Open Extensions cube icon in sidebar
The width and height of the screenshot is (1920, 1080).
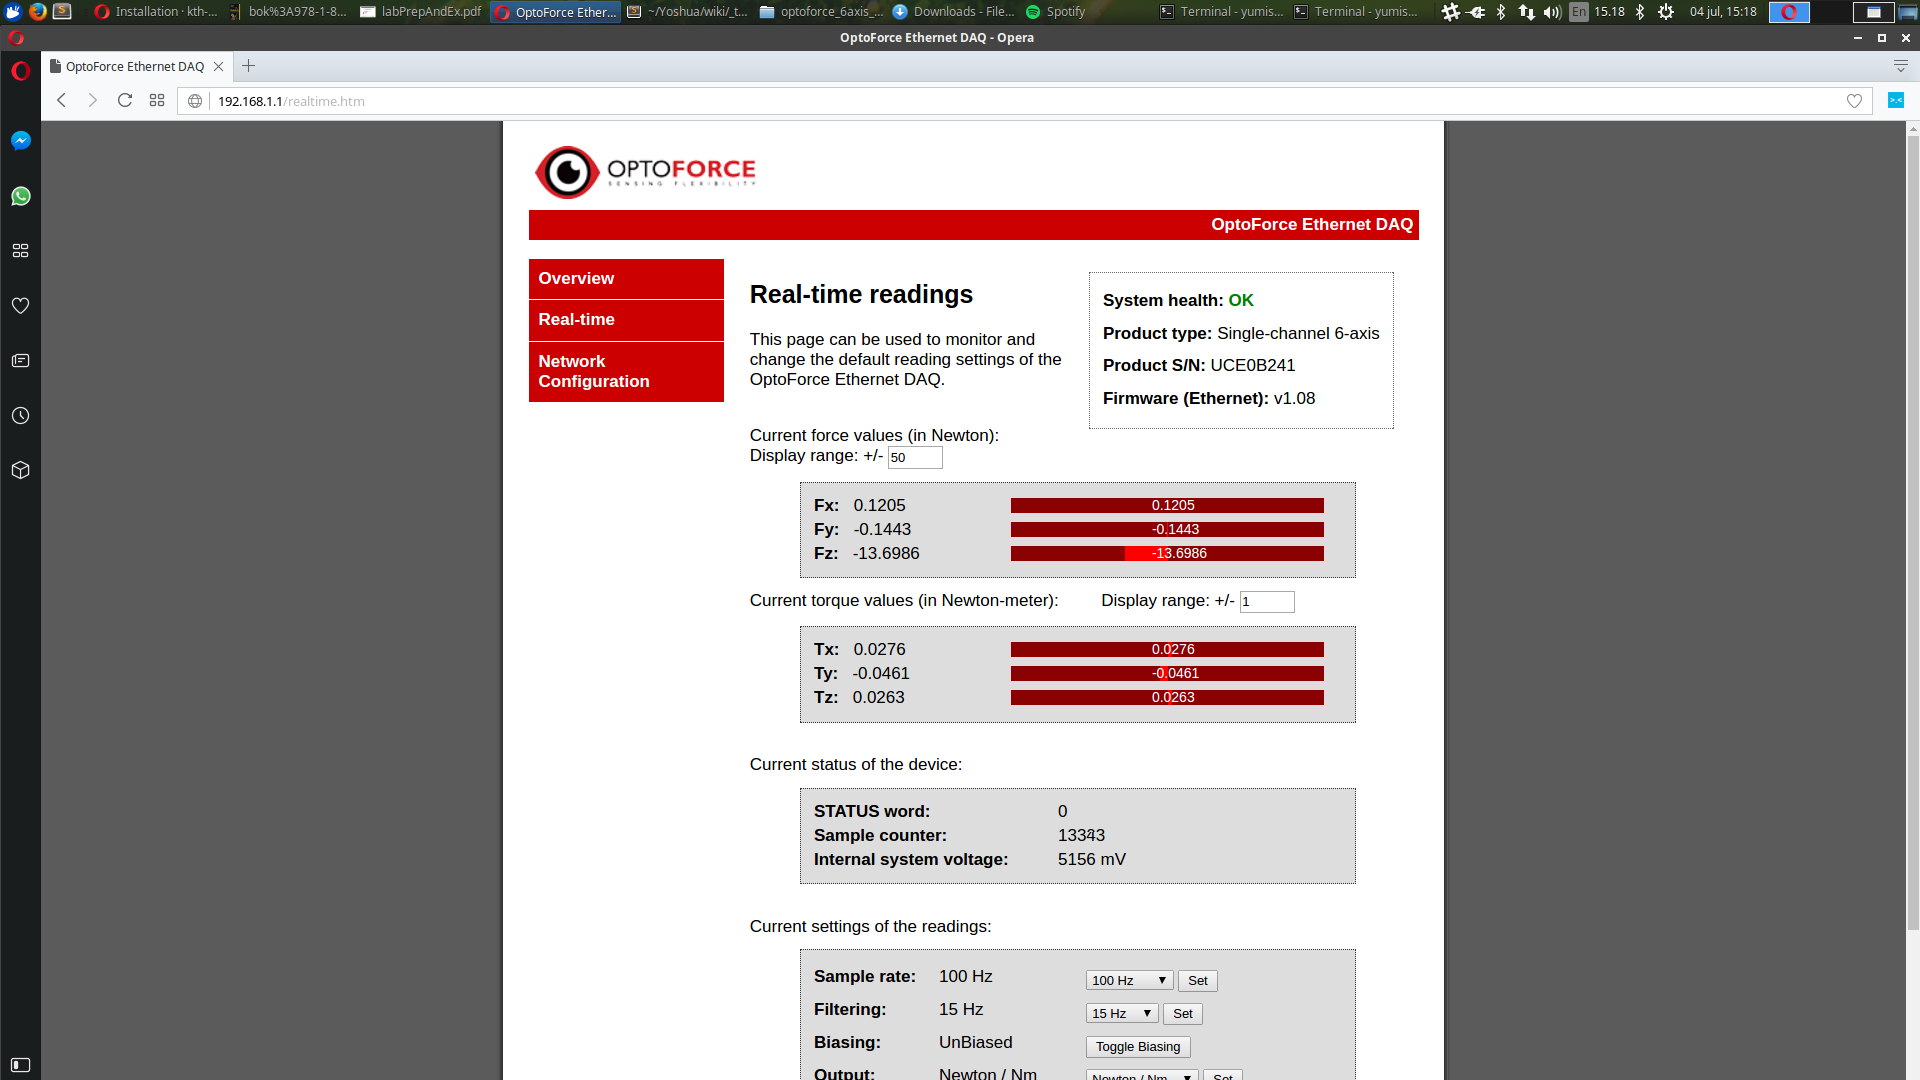pyautogui.click(x=20, y=470)
